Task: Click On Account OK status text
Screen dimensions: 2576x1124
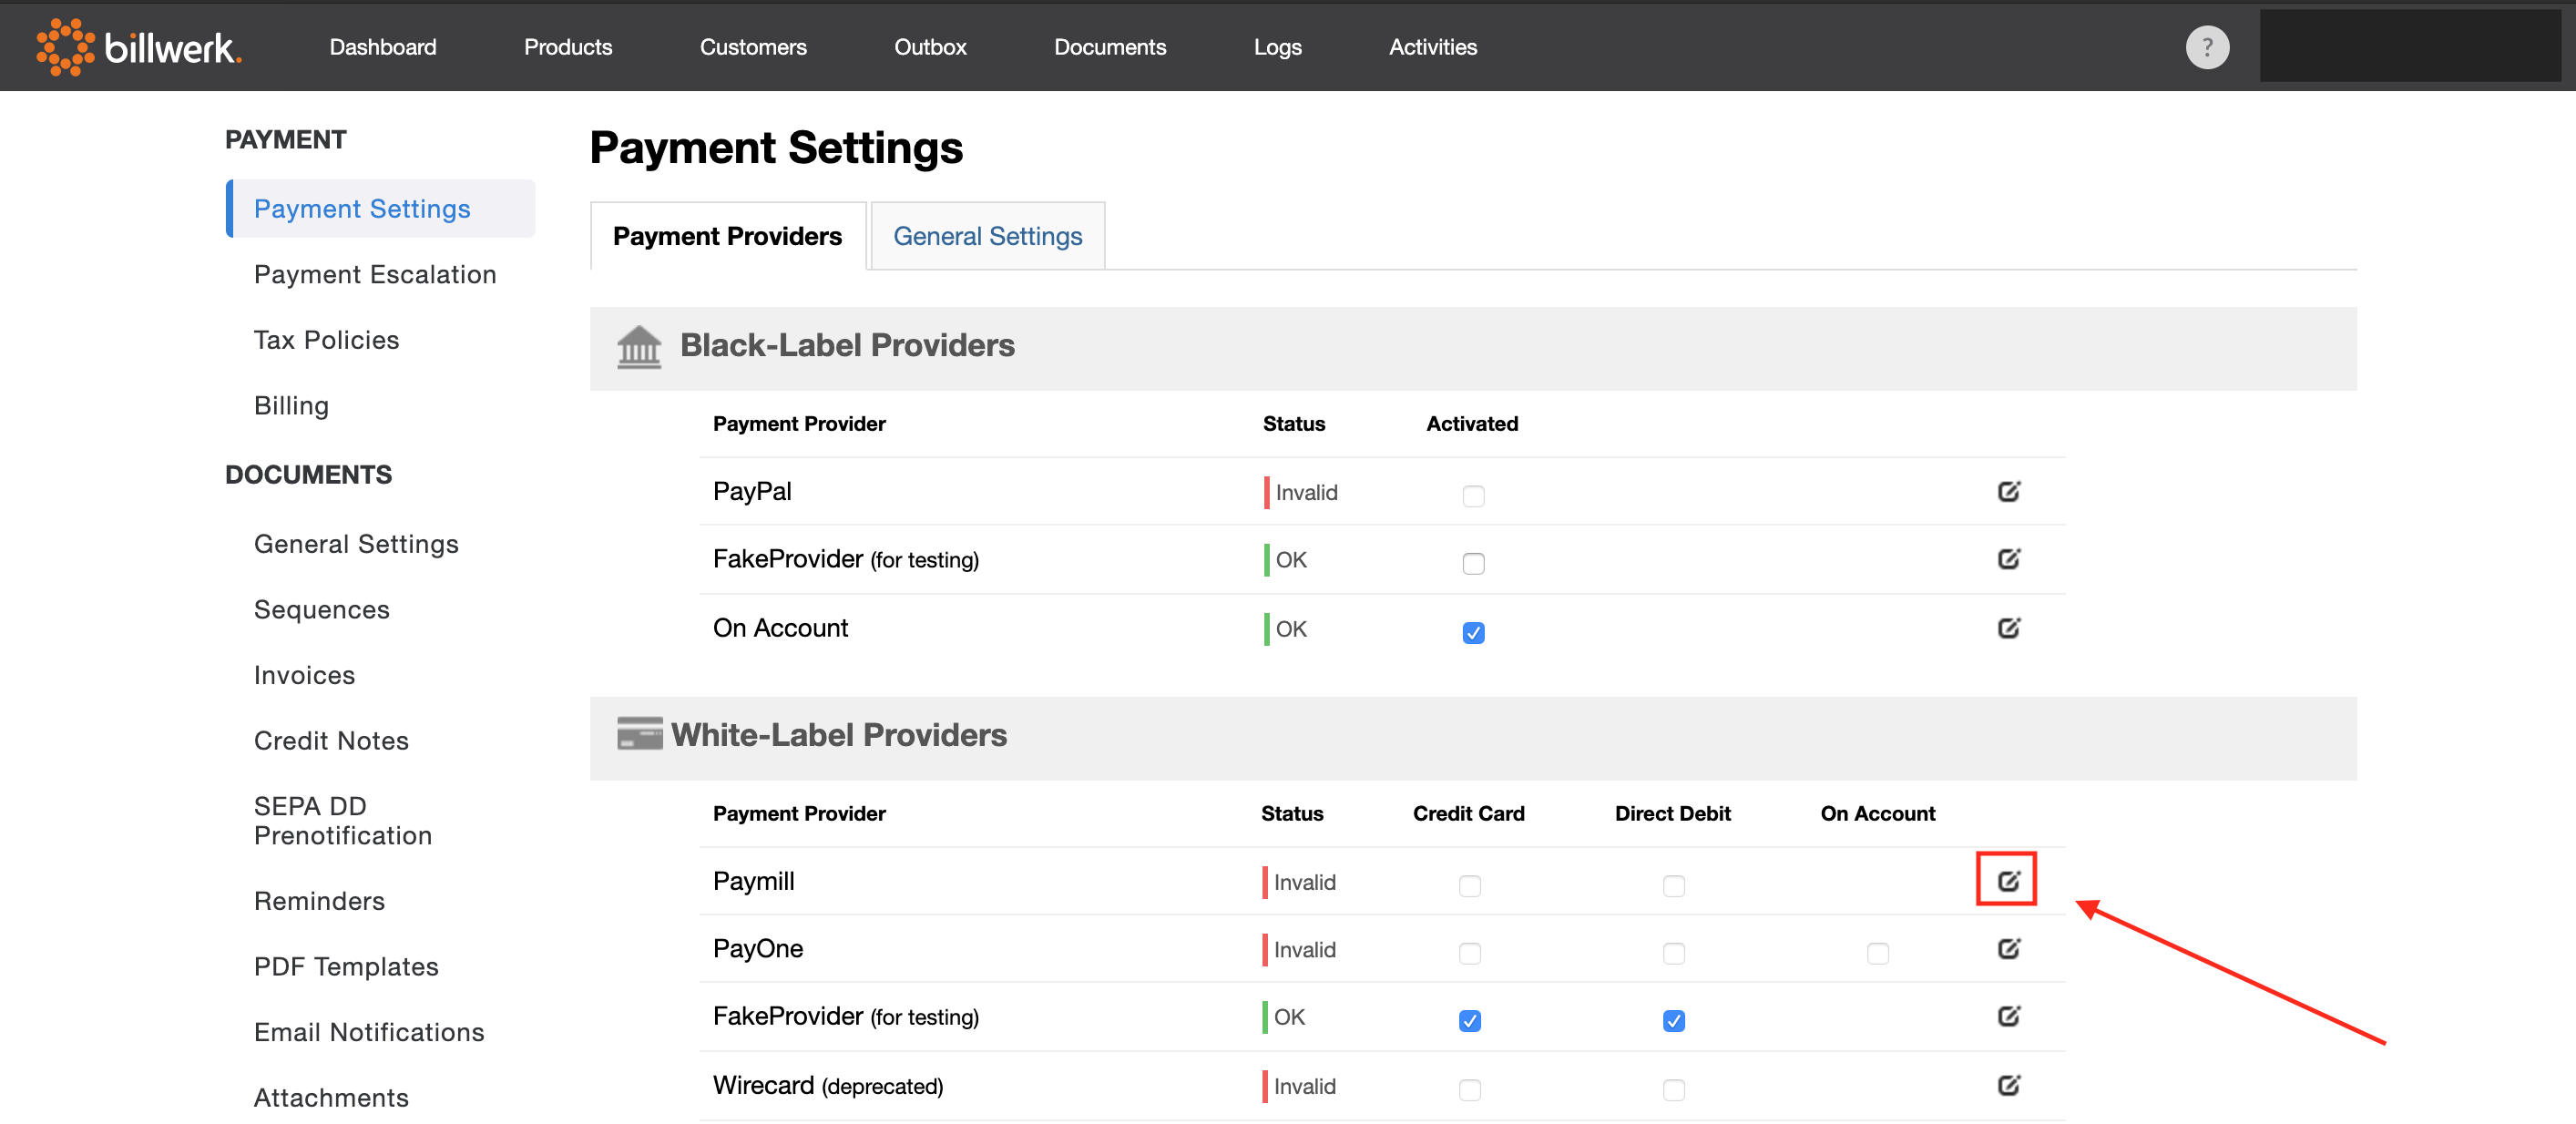Action: (1291, 629)
